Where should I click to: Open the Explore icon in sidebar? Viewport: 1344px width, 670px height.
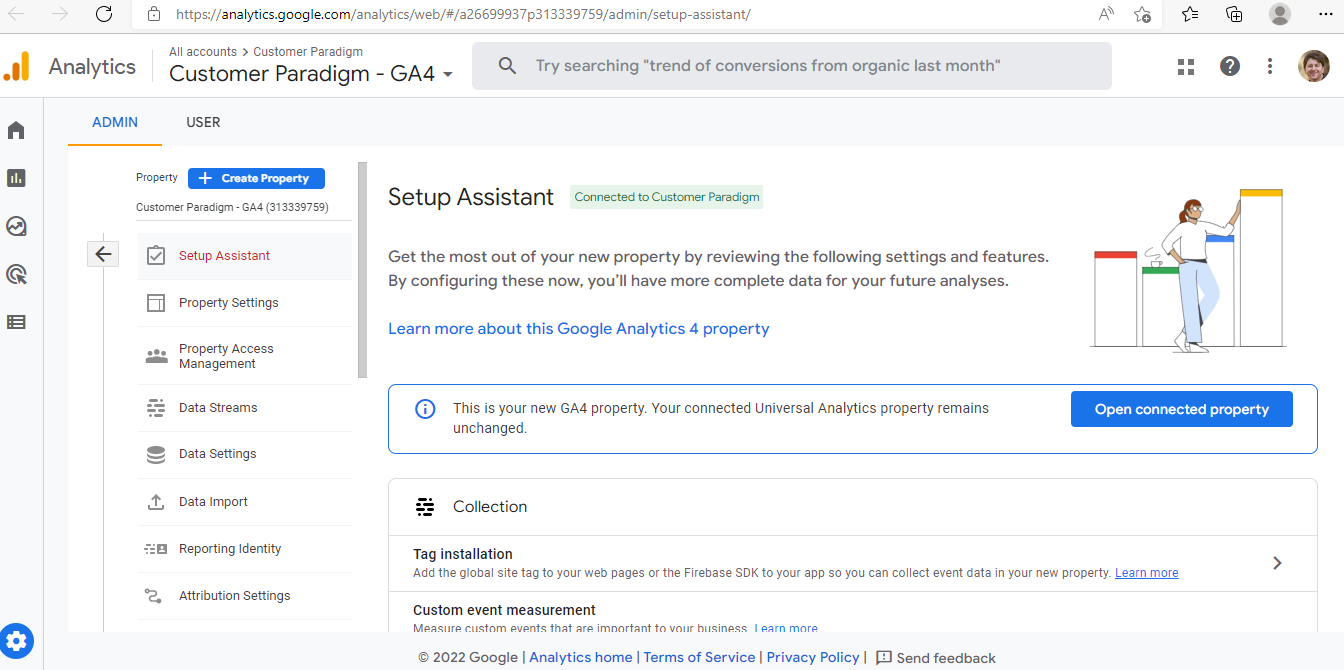(x=16, y=226)
